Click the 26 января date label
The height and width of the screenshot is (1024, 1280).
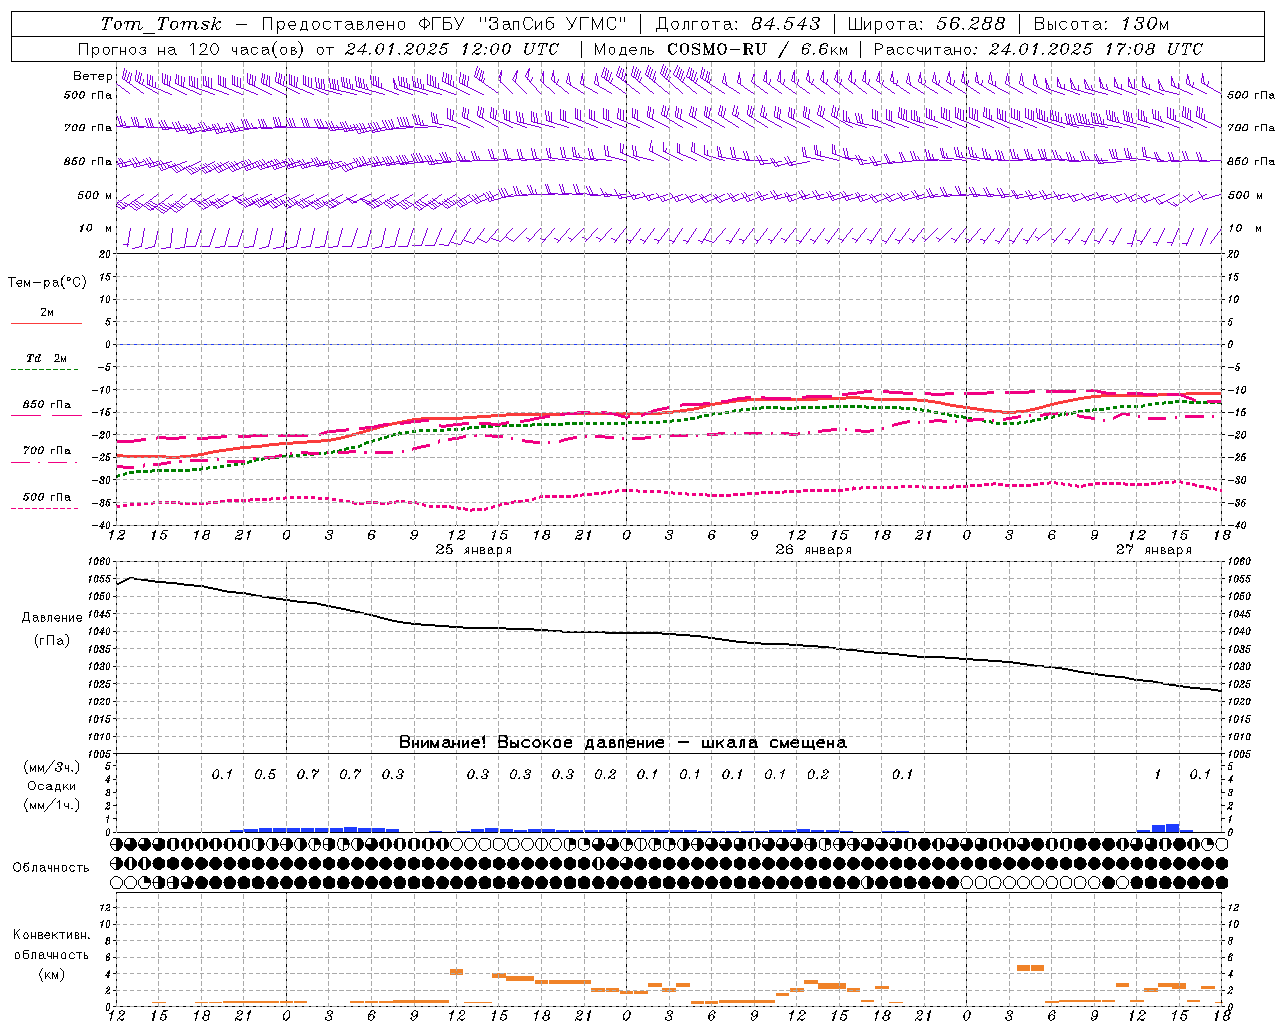(x=813, y=550)
